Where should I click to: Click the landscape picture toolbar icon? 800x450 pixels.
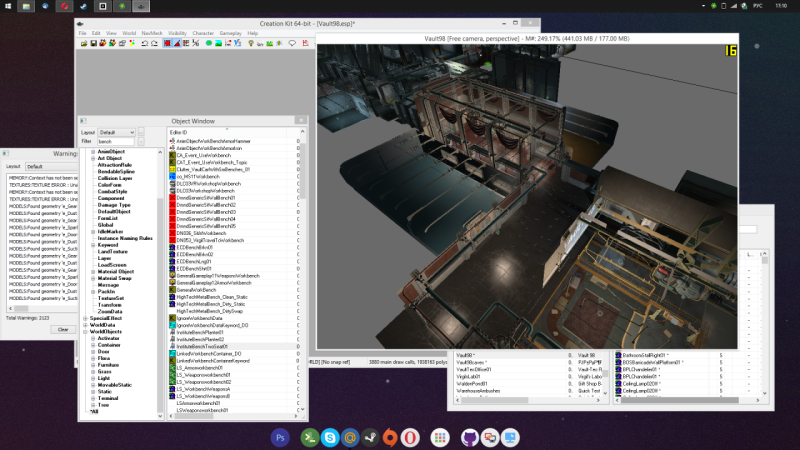(218, 43)
